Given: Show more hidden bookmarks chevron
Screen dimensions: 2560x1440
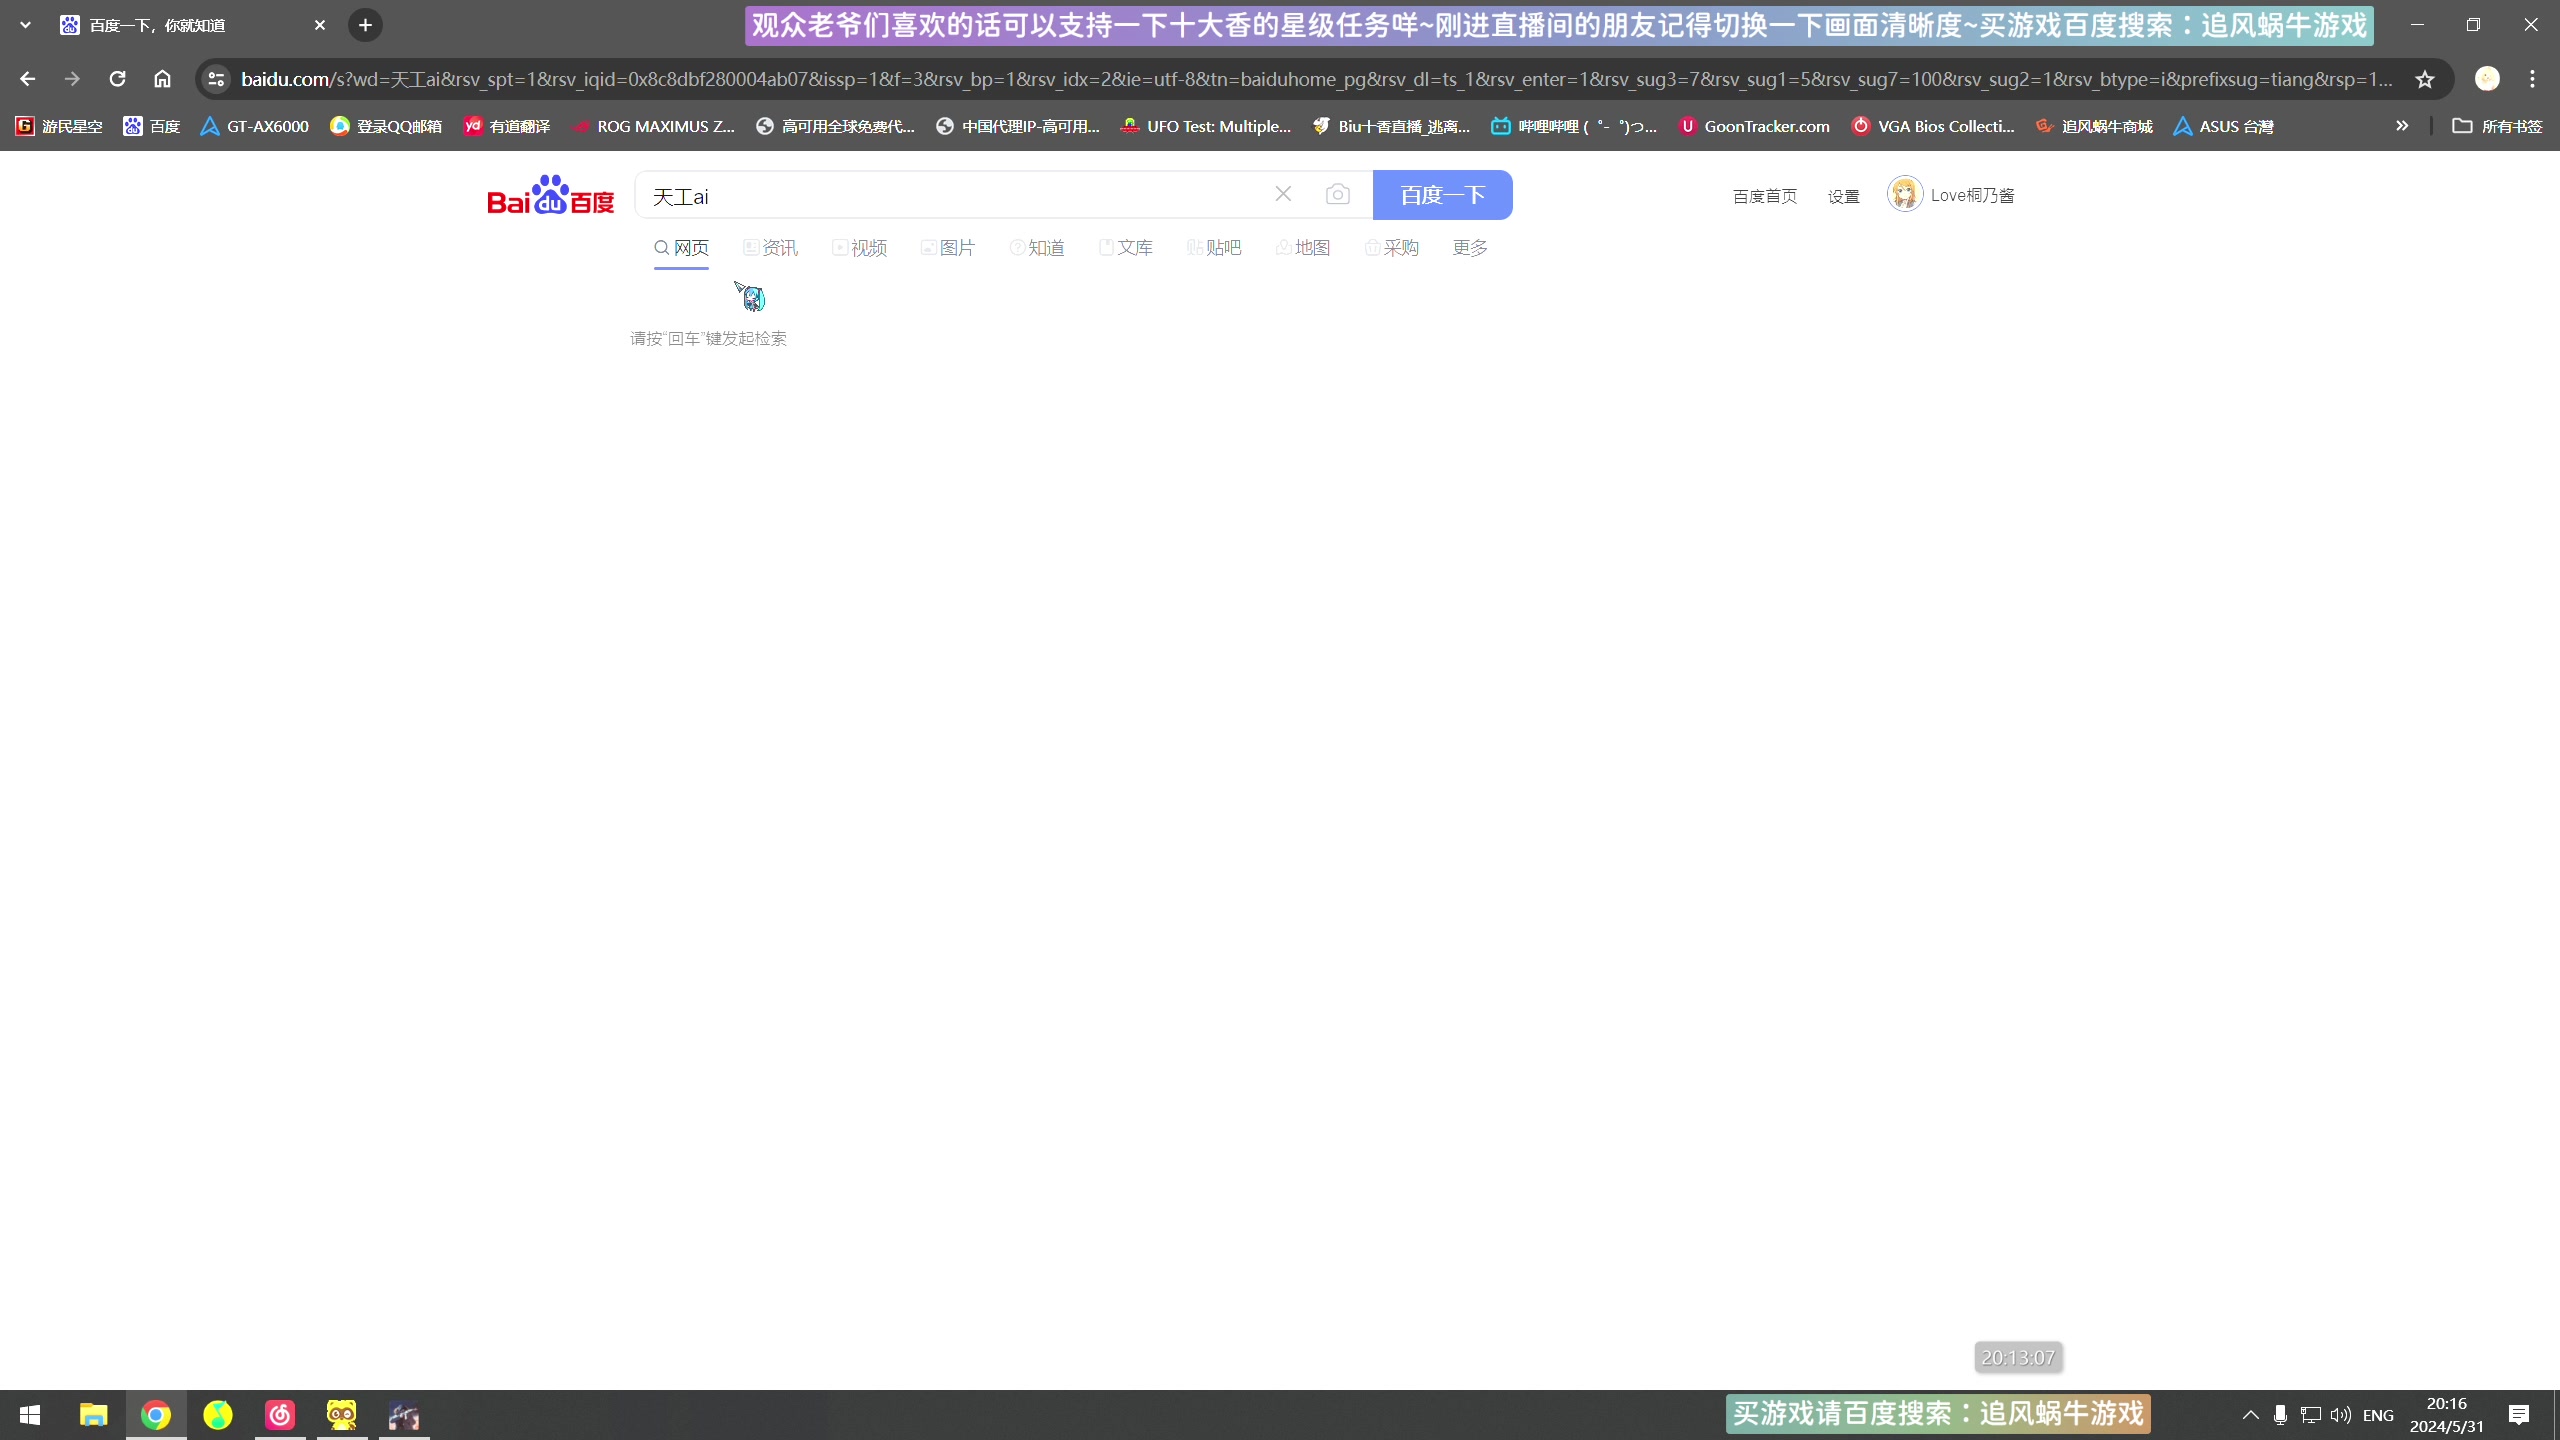Looking at the screenshot, I should [2402, 126].
